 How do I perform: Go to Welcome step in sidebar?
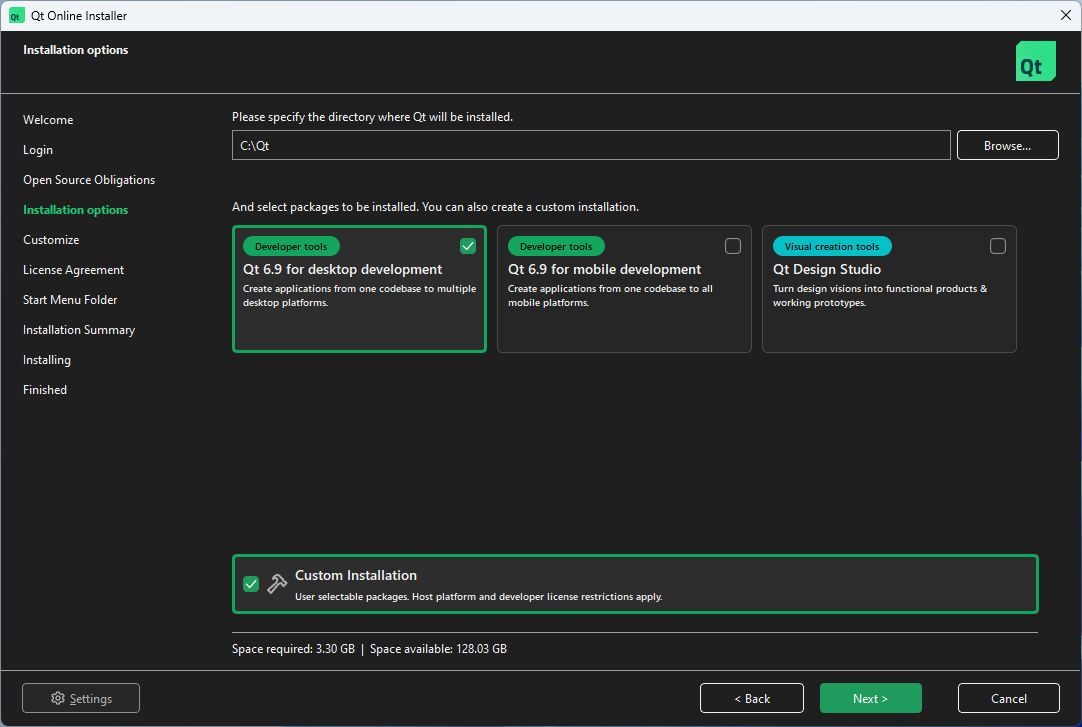[48, 120]
